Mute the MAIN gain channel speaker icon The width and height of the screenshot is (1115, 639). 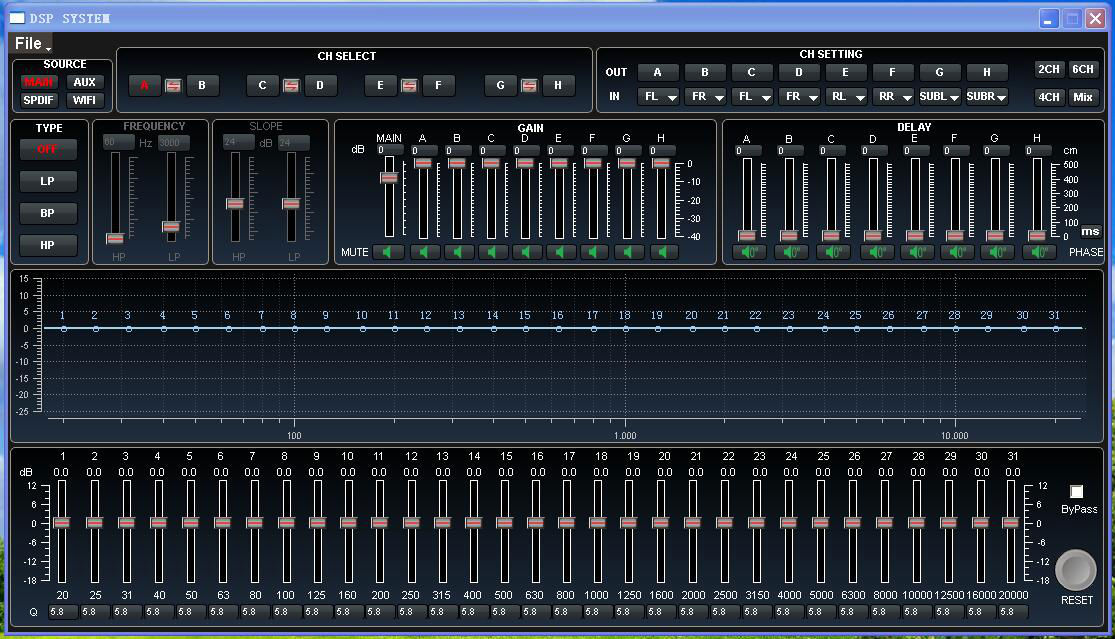388,252
